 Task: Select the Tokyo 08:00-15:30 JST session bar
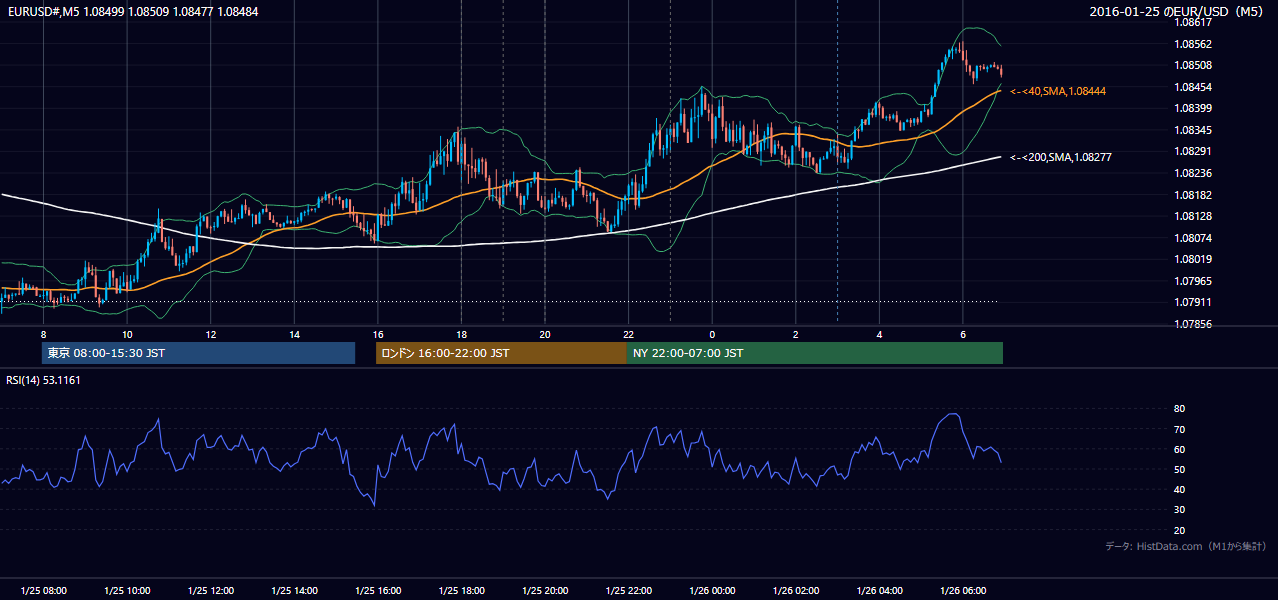coord(198,353)
